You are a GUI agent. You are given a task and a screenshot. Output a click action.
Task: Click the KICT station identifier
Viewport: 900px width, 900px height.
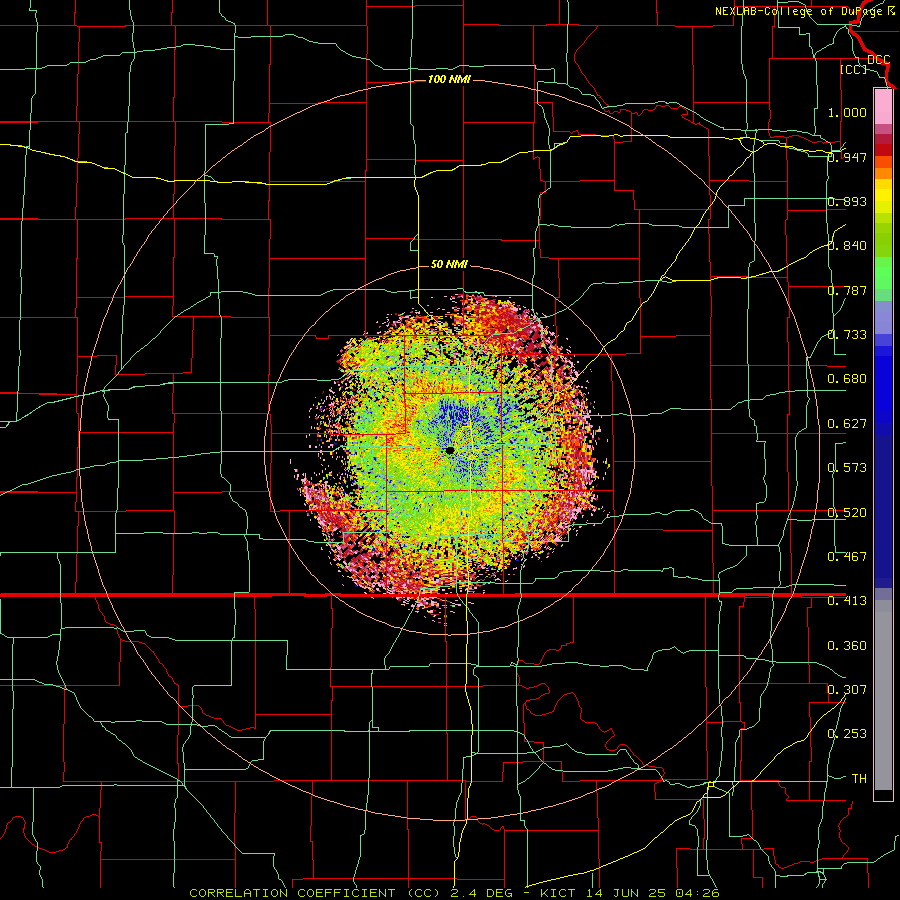click(x=558, y=893)
